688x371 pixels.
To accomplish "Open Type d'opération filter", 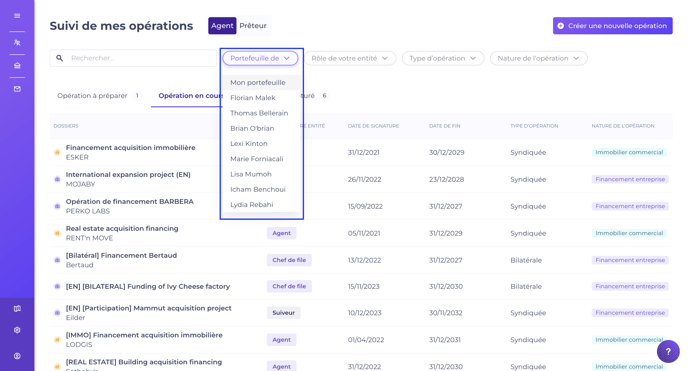I will (x=443, y=58).
